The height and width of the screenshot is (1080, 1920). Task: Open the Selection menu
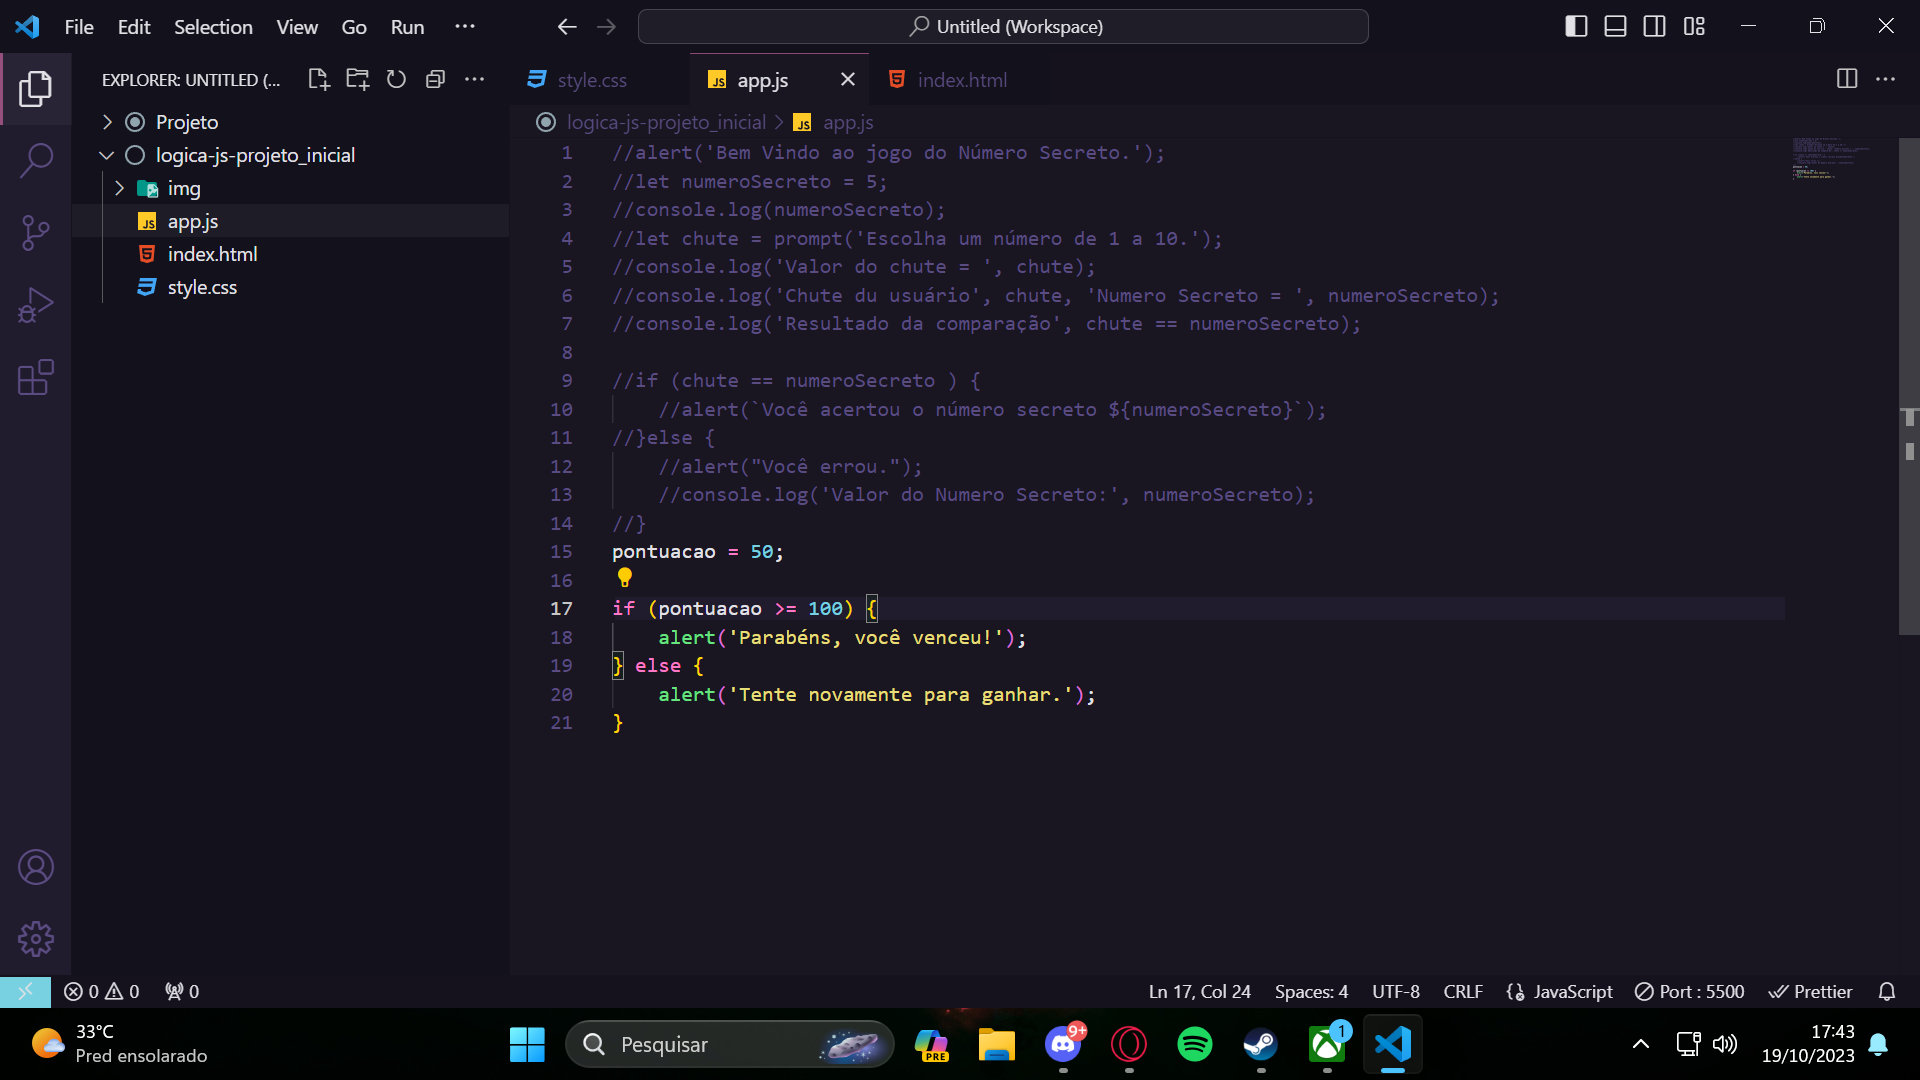point(213,27)
